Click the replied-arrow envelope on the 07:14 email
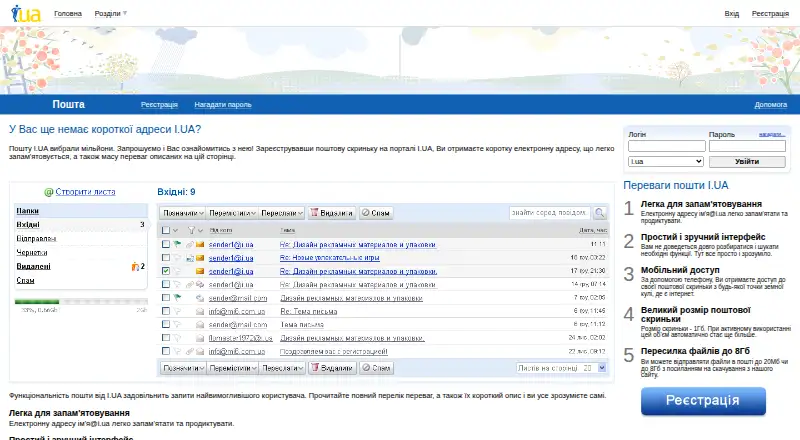 pos(200,284)
